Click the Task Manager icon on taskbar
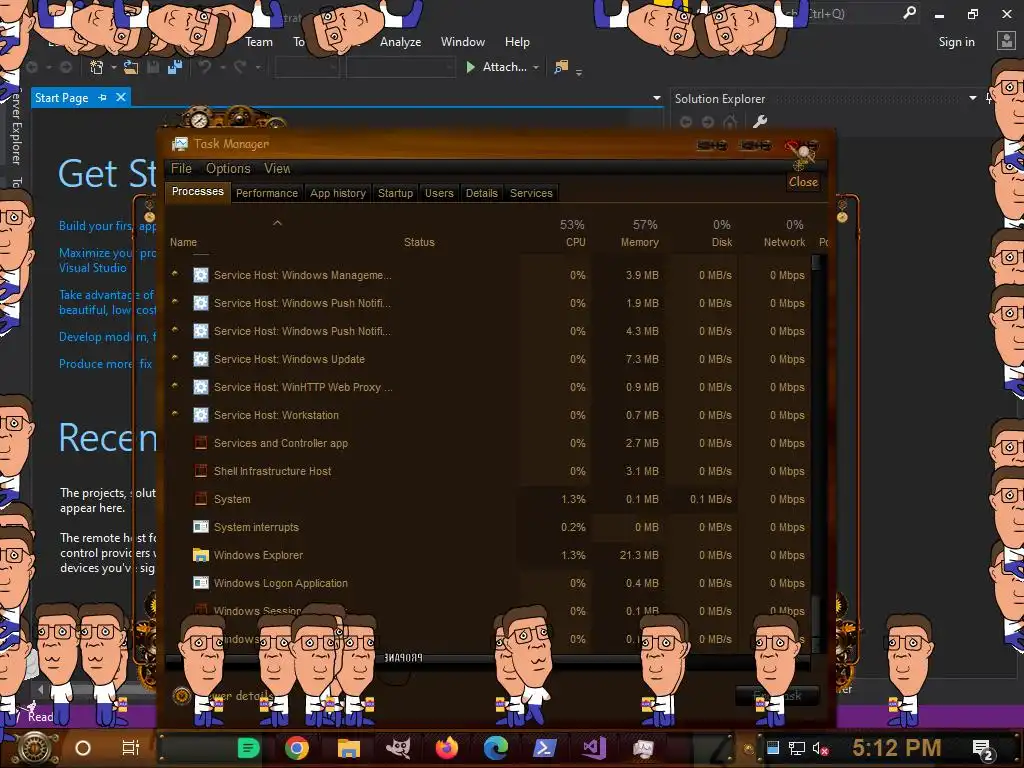Screen dimensions: 1024x768 (x=643, y=748)
